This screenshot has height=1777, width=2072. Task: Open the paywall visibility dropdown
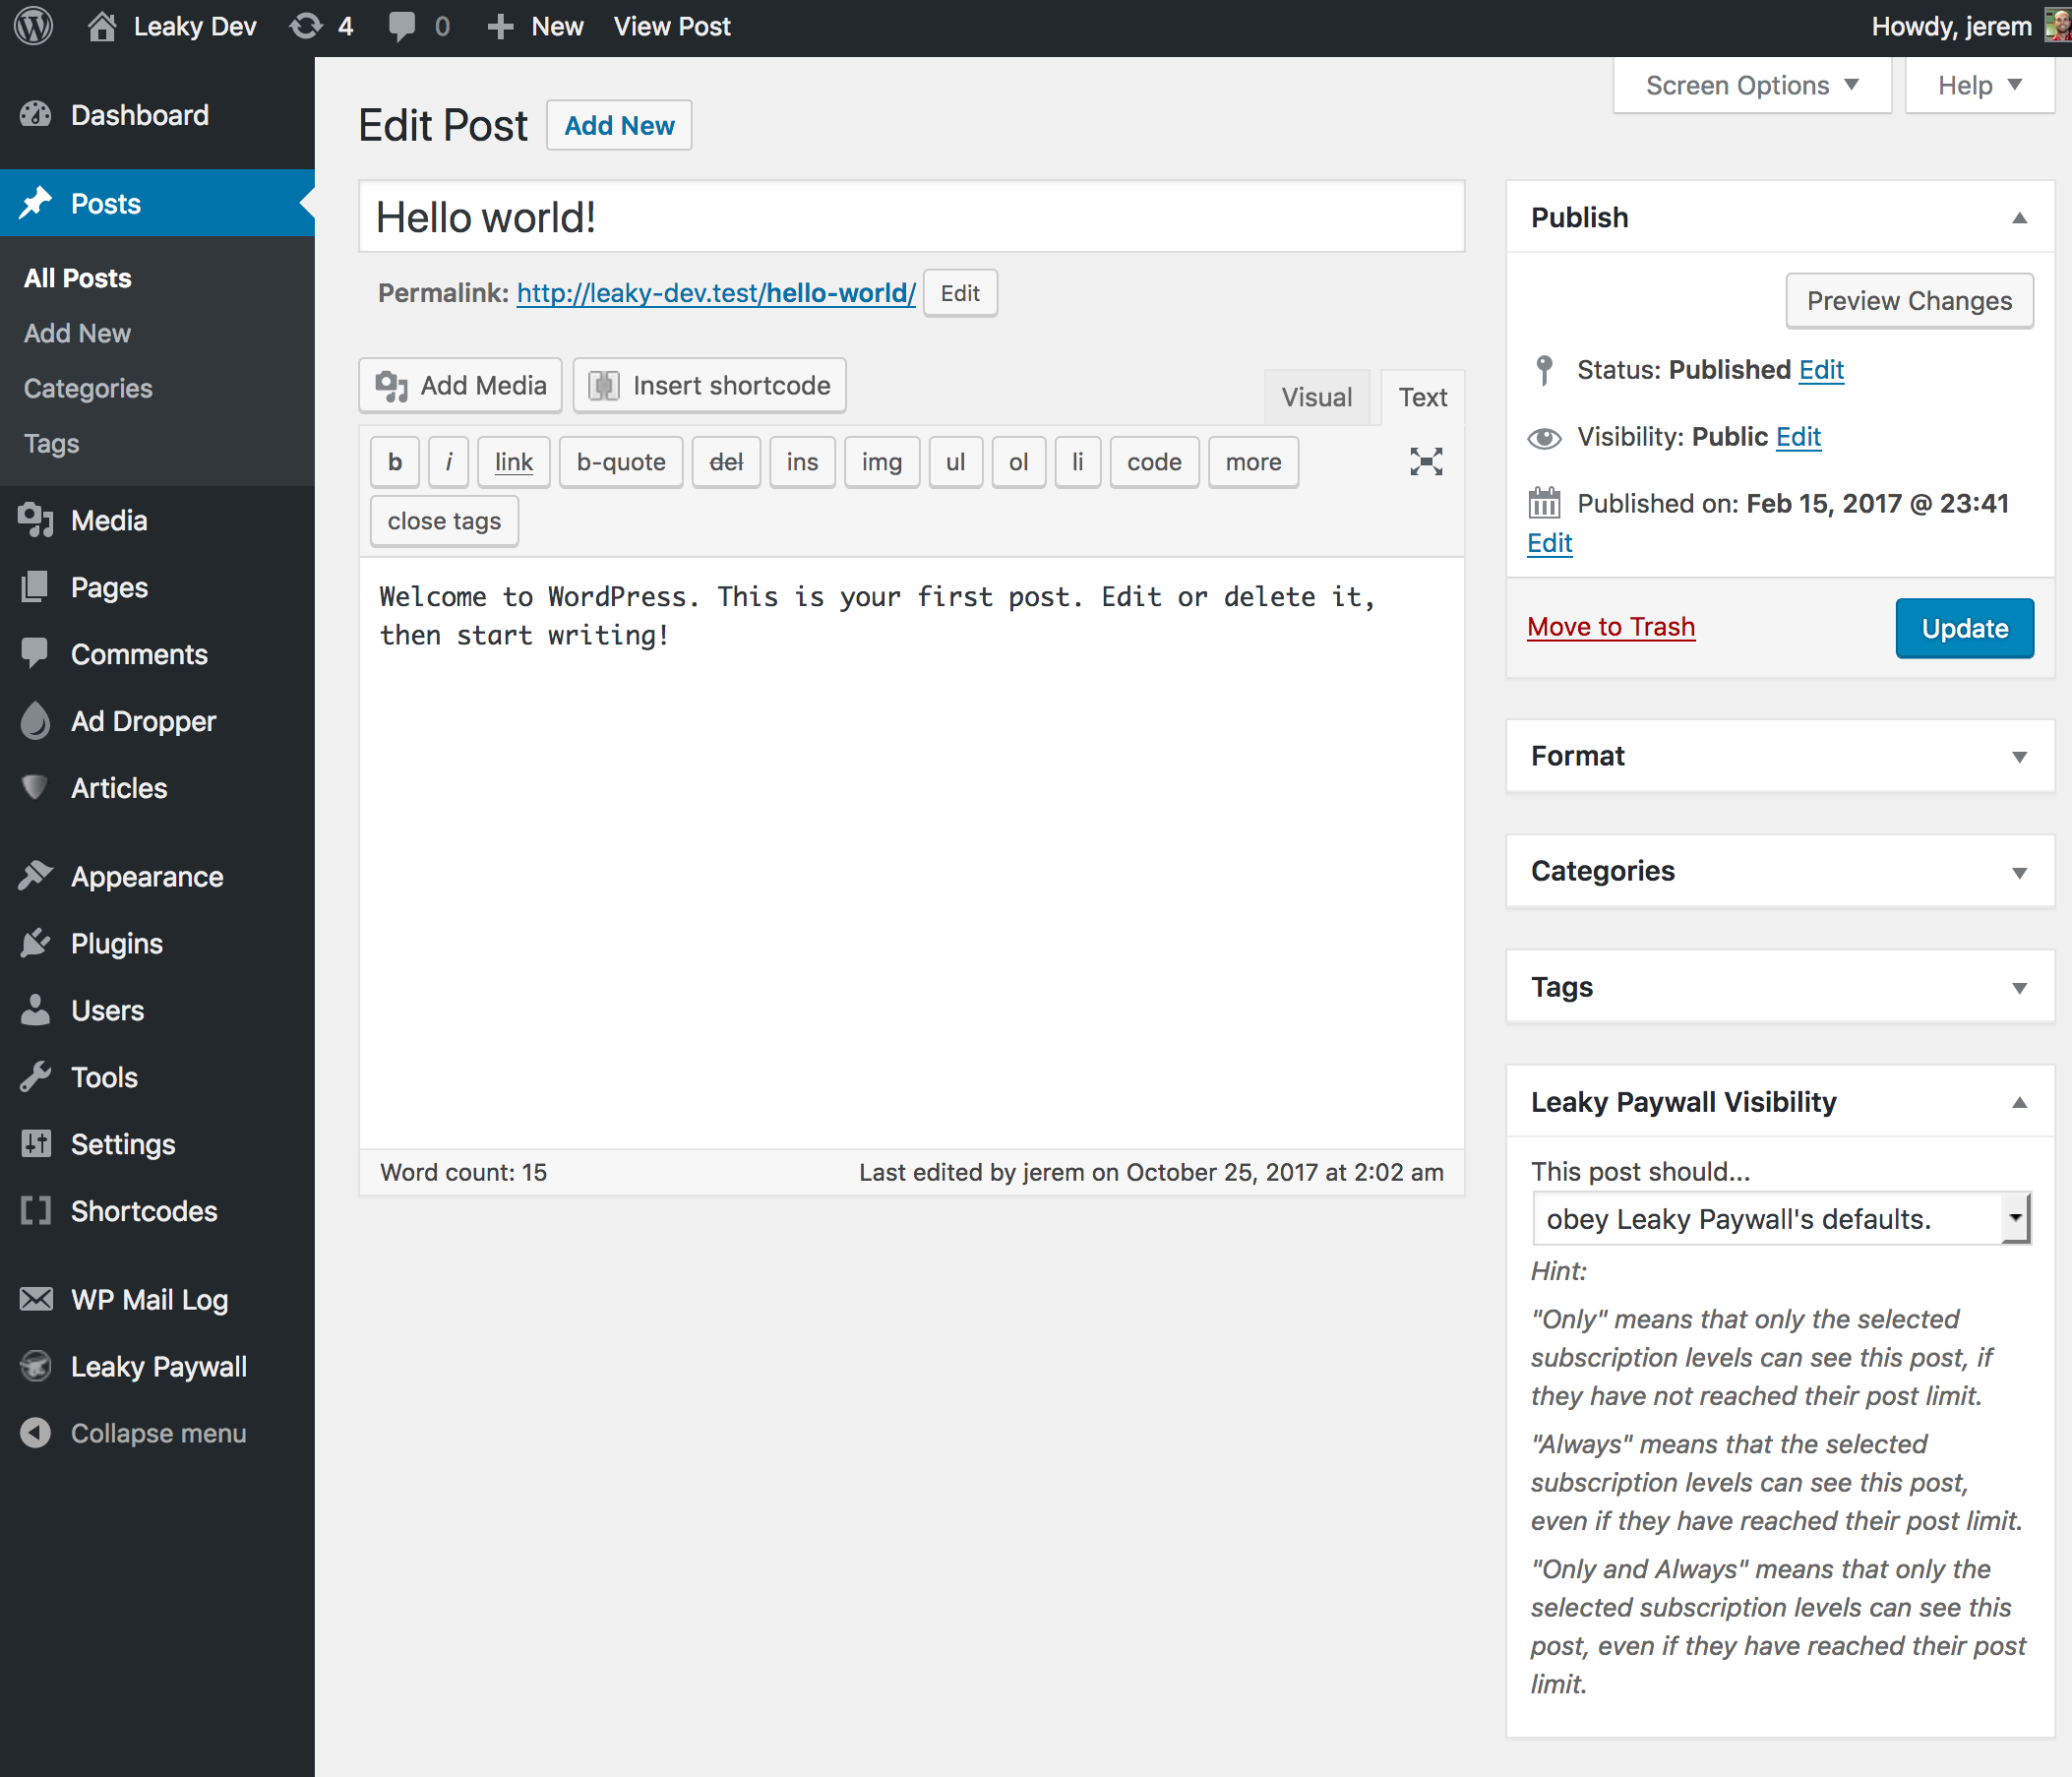[1780, 1219]
